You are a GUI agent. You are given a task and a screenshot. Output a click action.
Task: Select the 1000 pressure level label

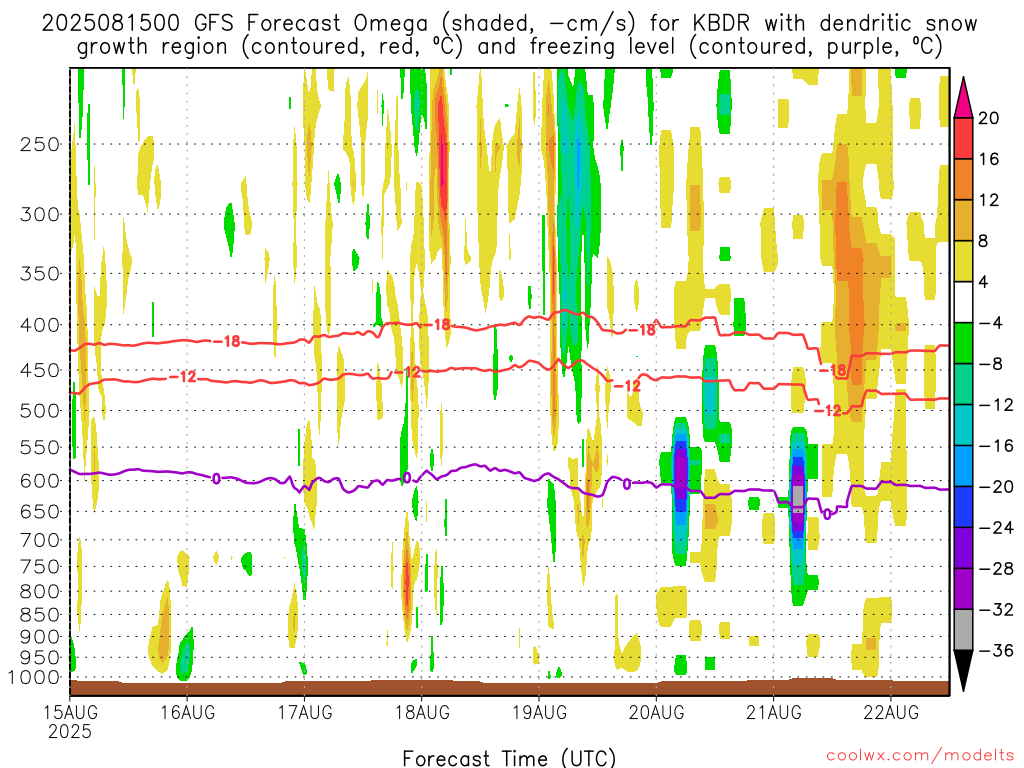point(34,678)
